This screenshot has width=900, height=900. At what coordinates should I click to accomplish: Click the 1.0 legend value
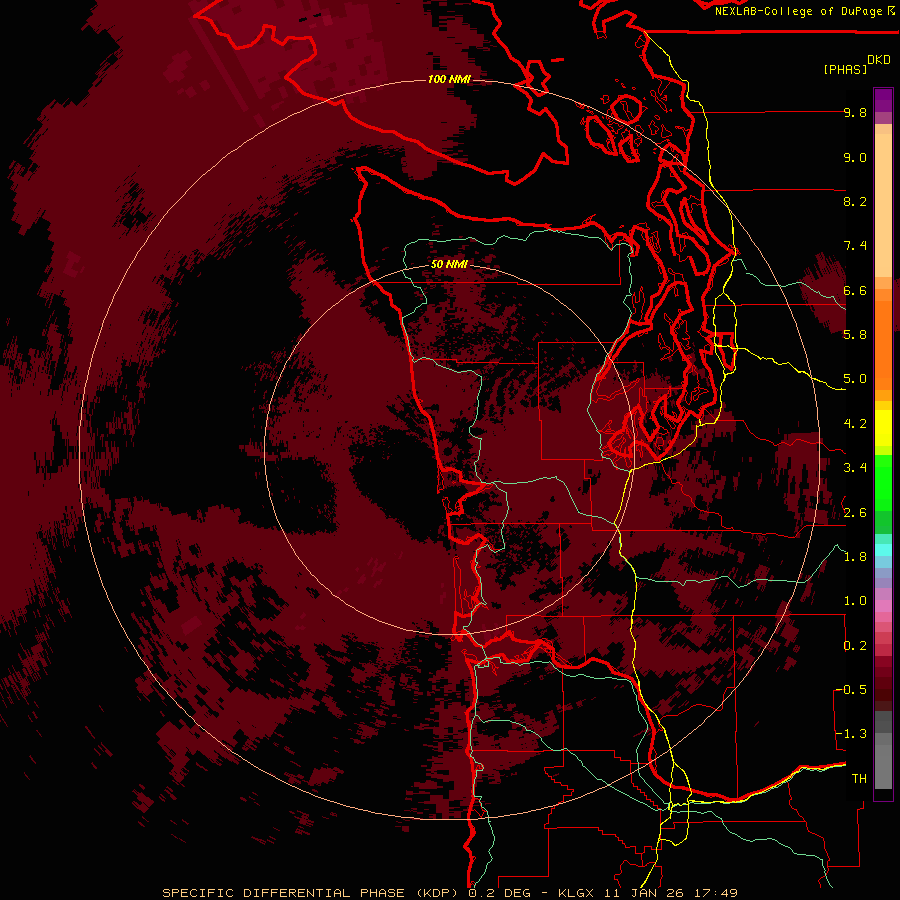855,601
